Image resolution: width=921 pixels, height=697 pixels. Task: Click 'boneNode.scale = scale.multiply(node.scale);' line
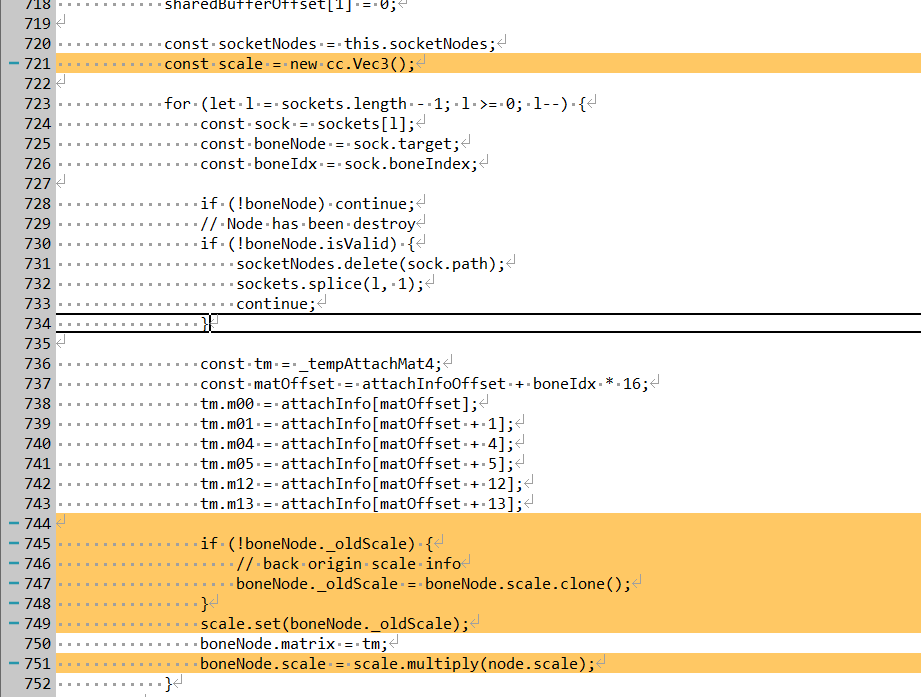(x=397, y=664)
